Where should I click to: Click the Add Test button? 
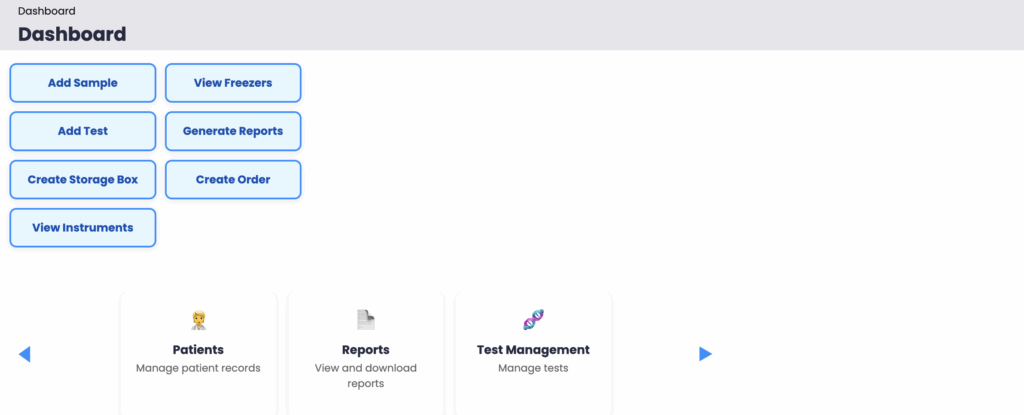coord(83,131)
